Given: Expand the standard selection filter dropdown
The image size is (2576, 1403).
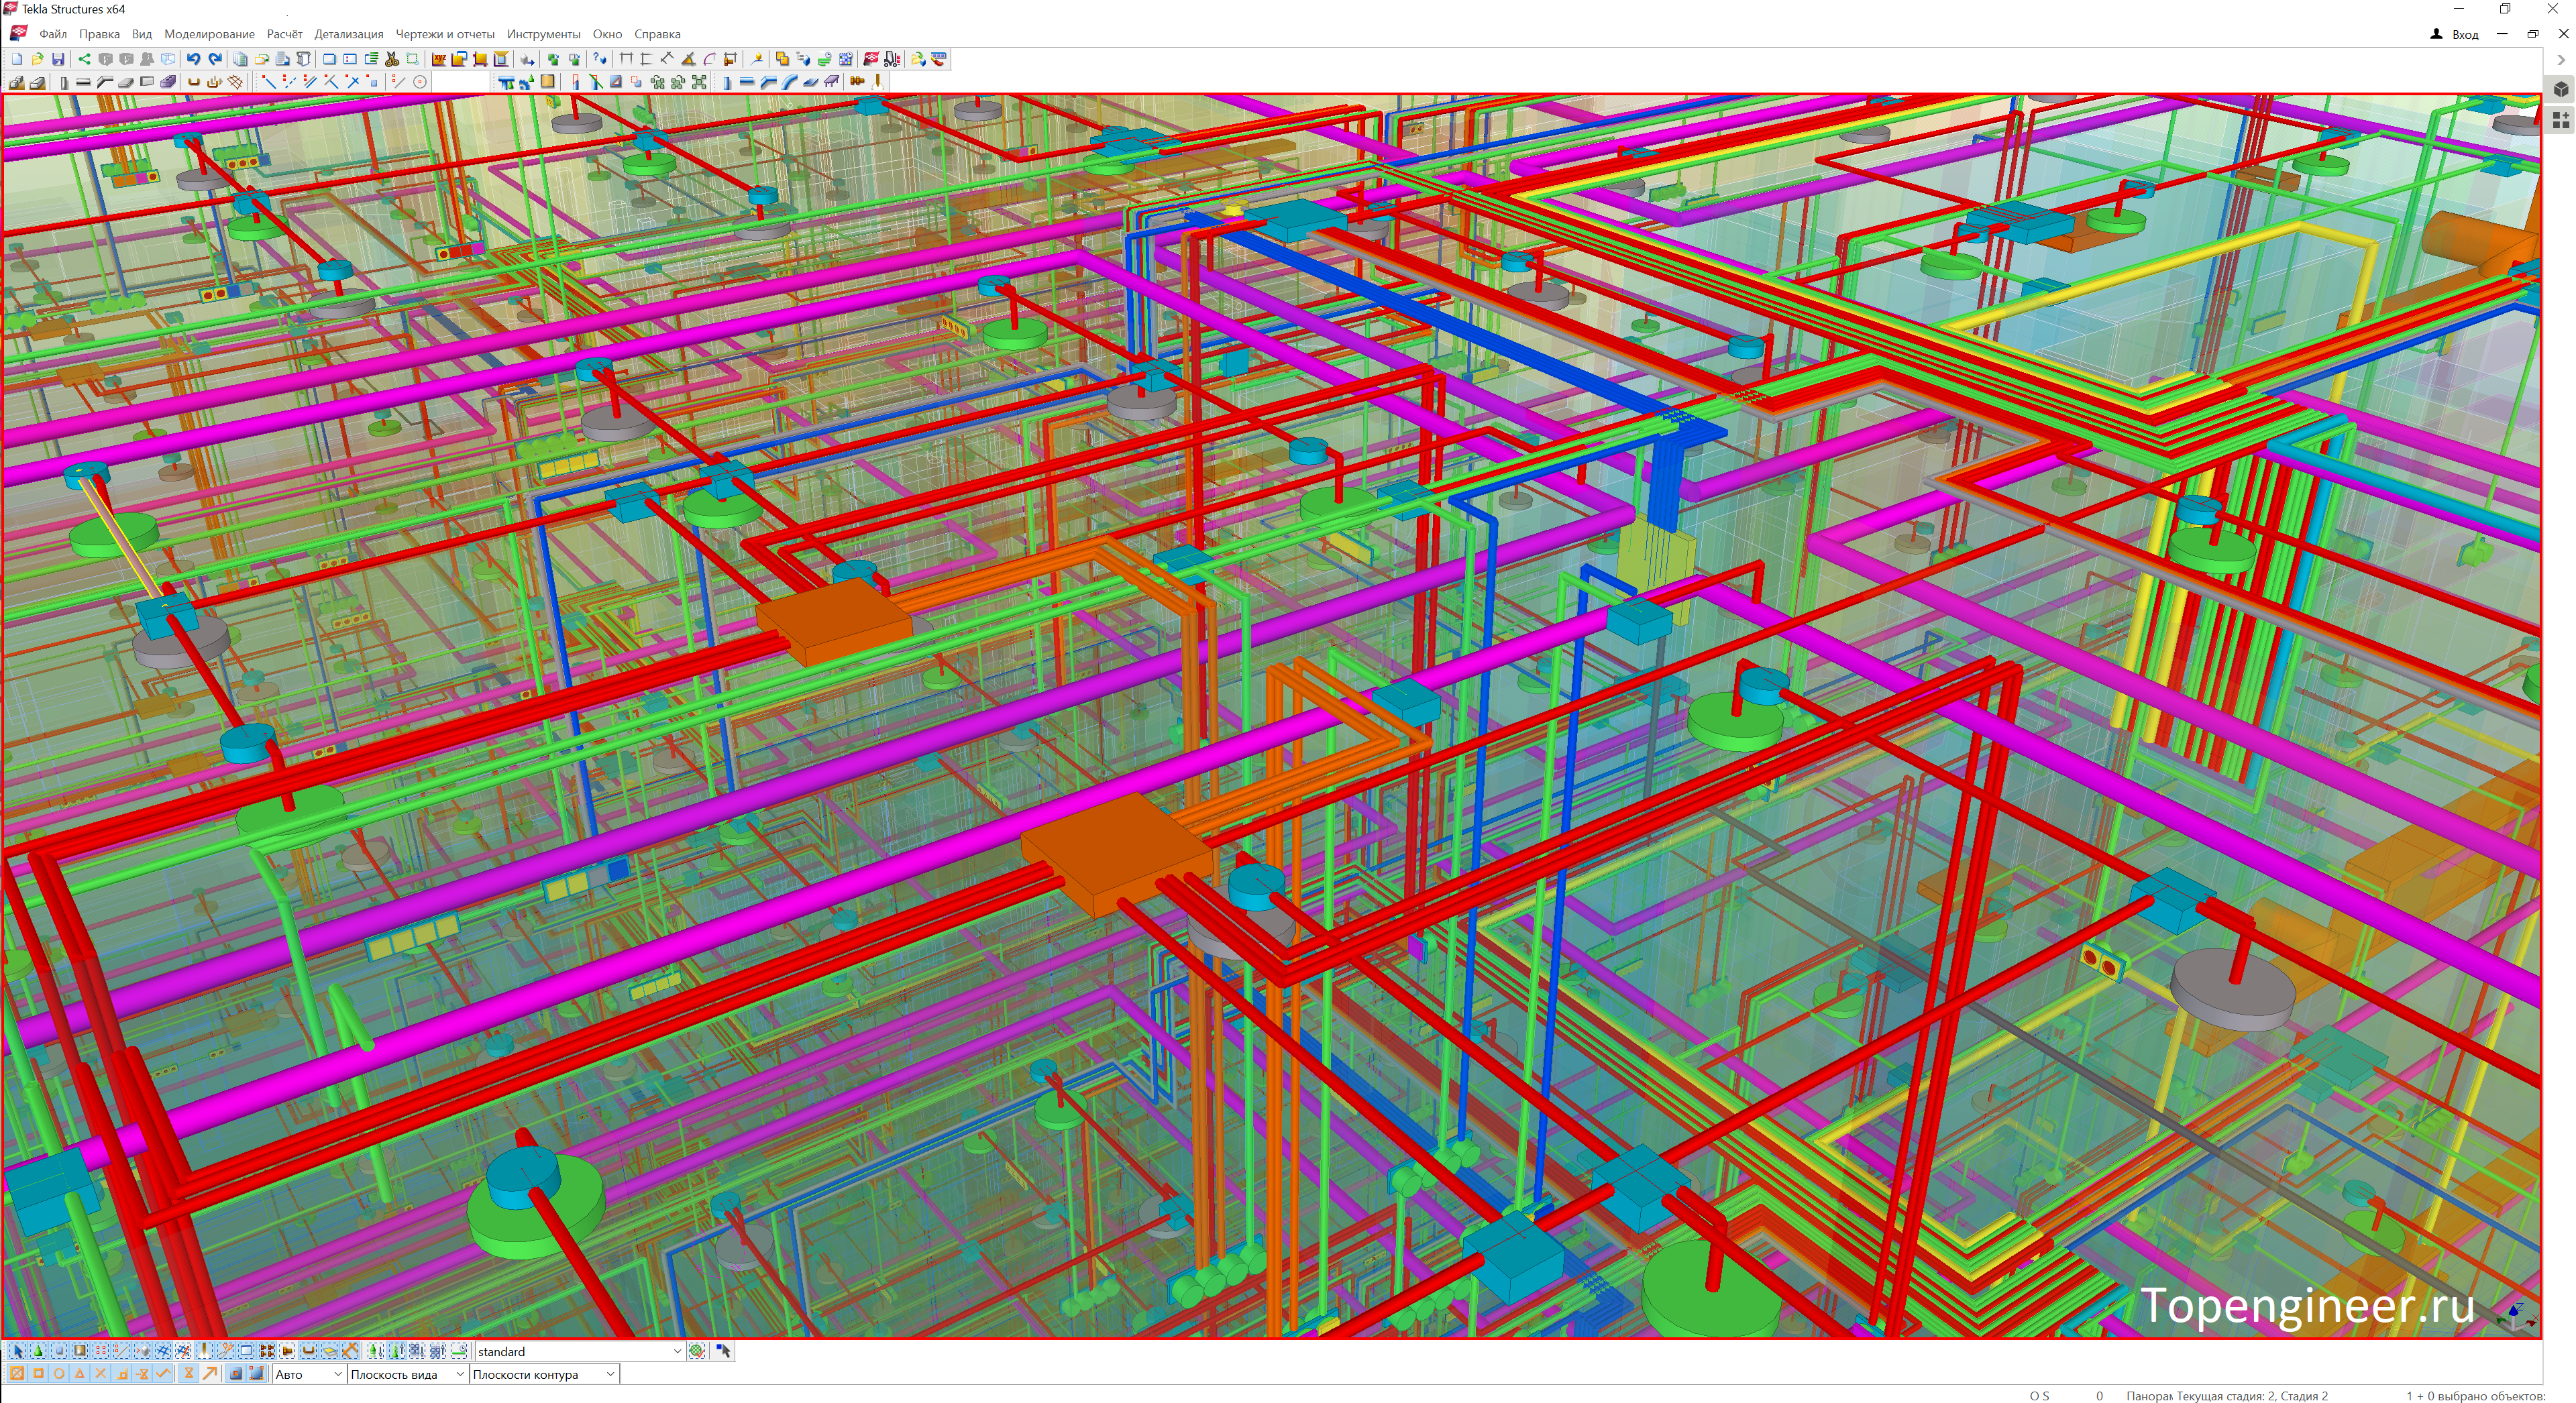Looking at the screenshot, I should tap(677, 1351).
